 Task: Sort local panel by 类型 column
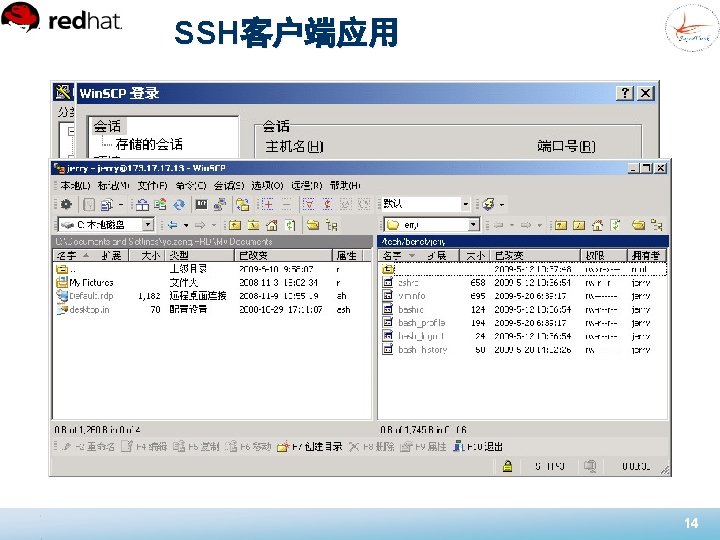click(x=200, y=255)
